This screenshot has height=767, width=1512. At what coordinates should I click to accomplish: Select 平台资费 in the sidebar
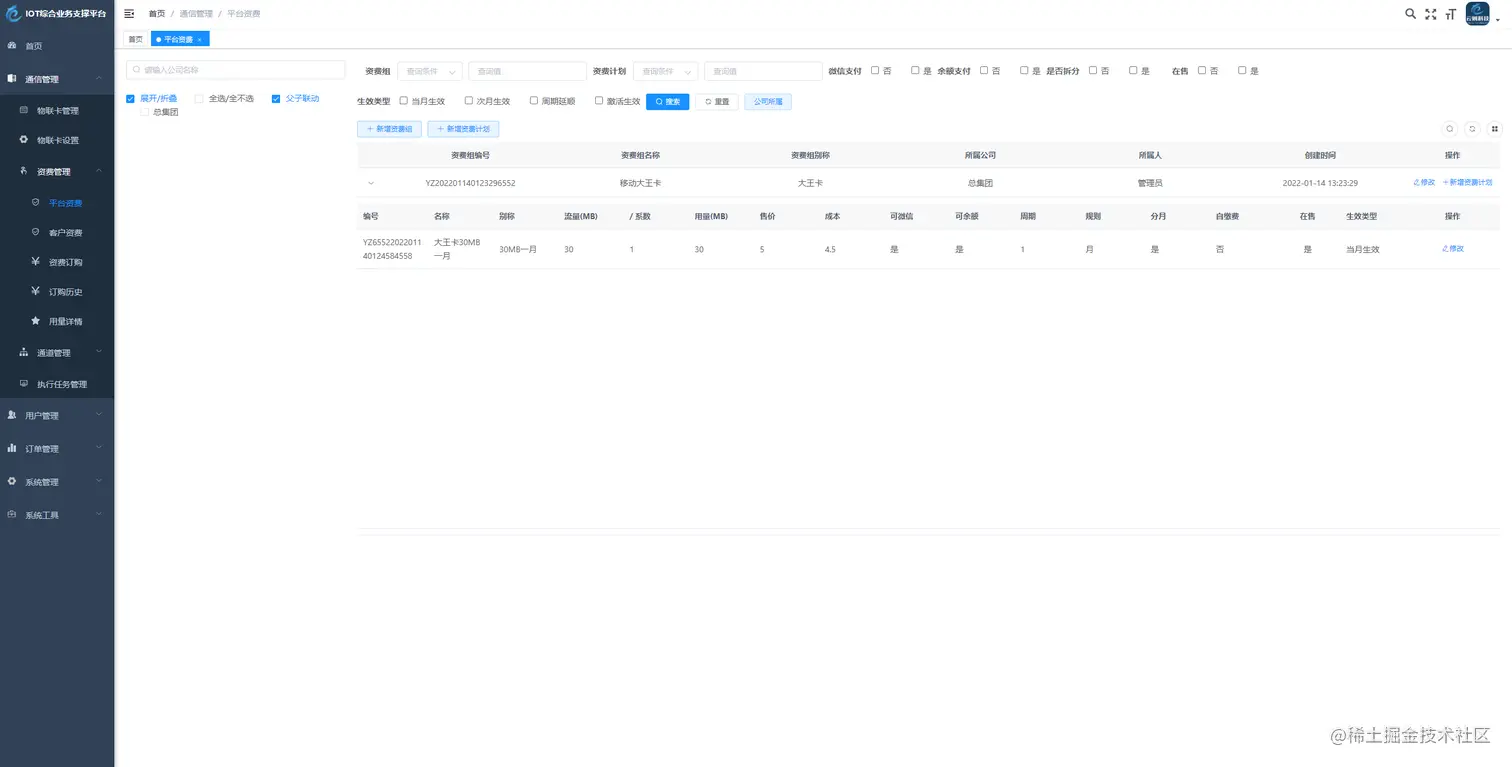[x=57, y=203]
